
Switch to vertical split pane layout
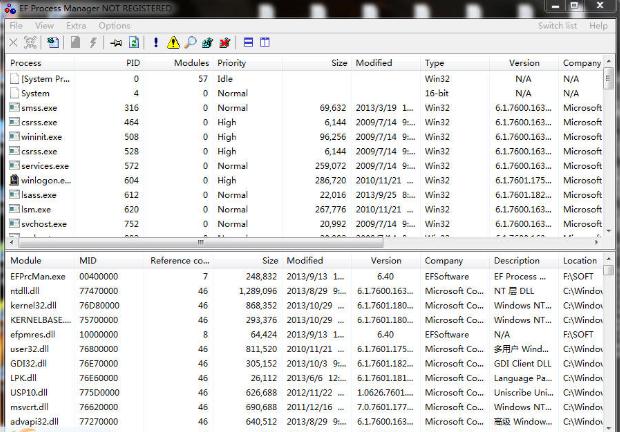(x=265, y=43)
